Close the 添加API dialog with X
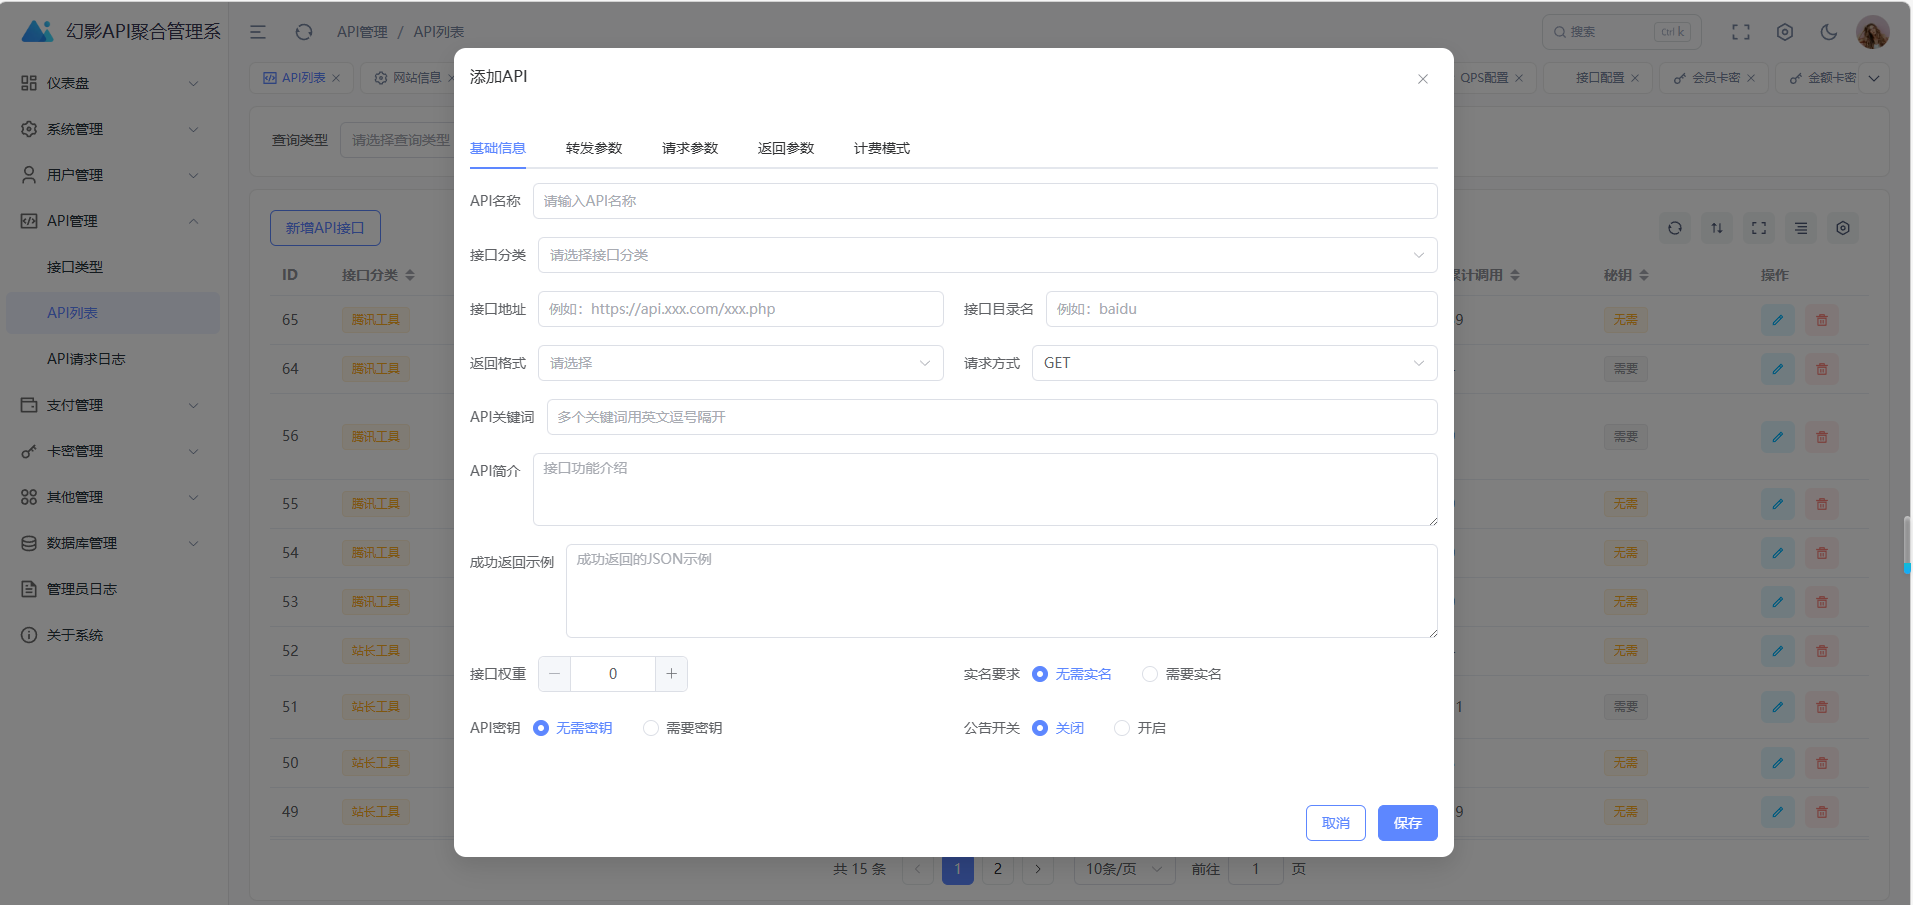The image size is (1913, 905). (1423, 79)
